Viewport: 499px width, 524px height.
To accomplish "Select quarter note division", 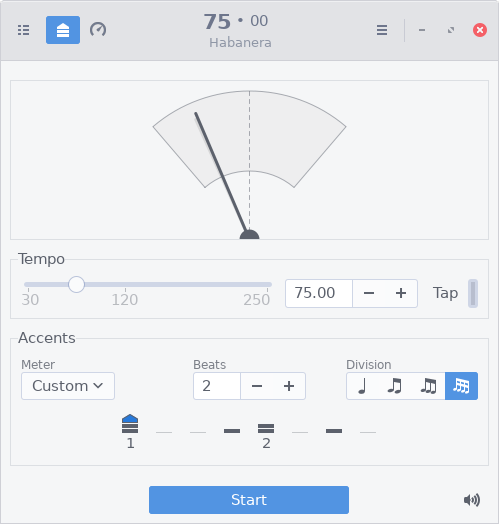I will [363, 386].
